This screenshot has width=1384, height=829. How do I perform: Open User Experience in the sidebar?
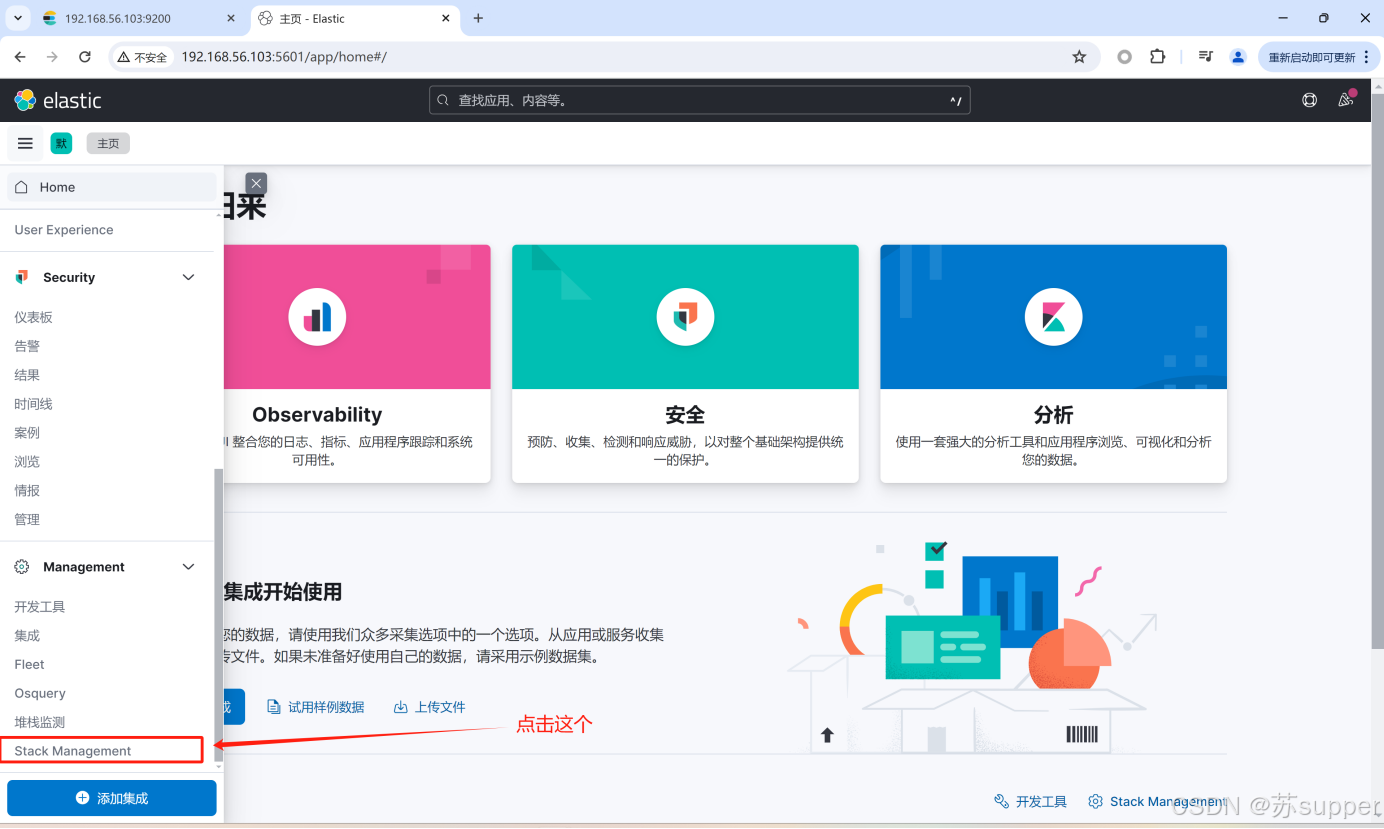pos(64,230)
